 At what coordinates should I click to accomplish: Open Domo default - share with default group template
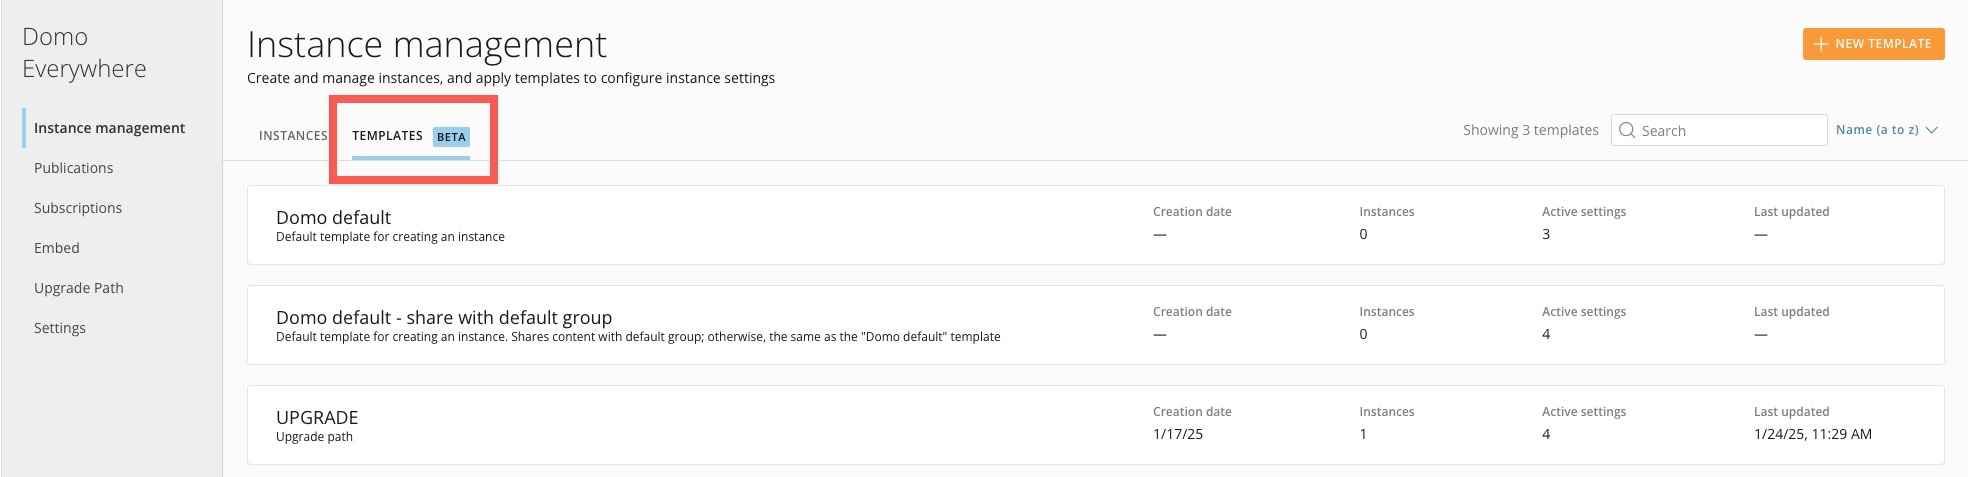(x=443, y=318)
